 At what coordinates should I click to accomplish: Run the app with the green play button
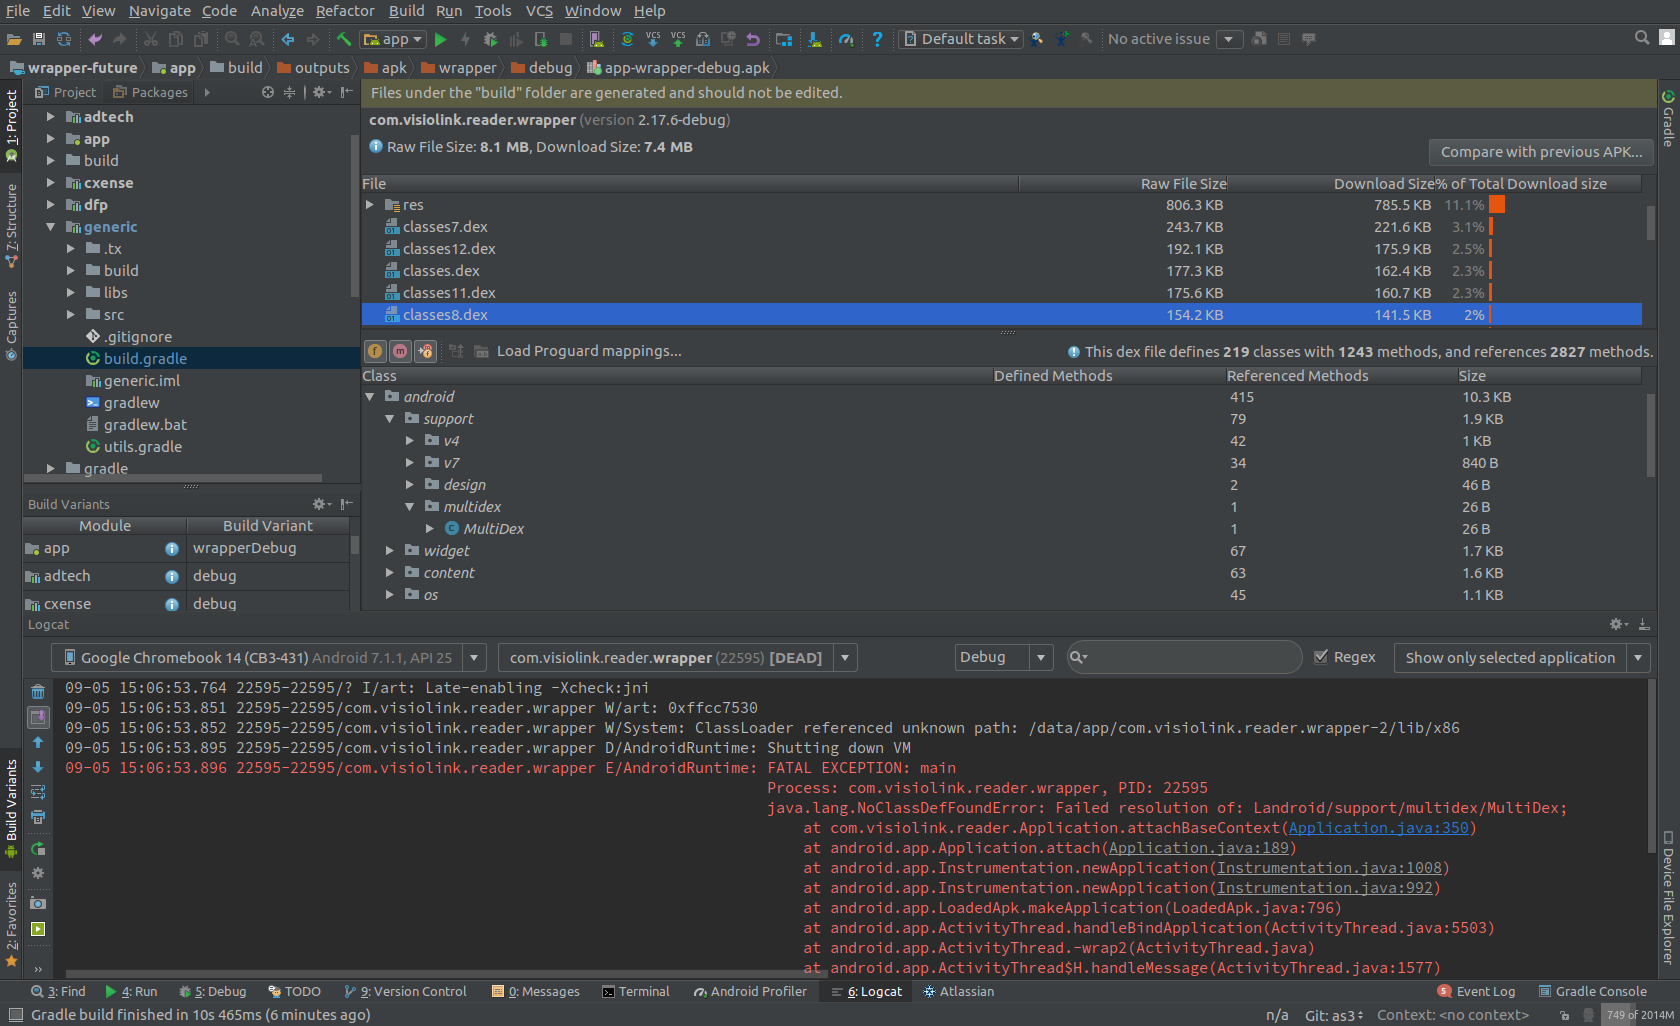click(x=441, y=39)
